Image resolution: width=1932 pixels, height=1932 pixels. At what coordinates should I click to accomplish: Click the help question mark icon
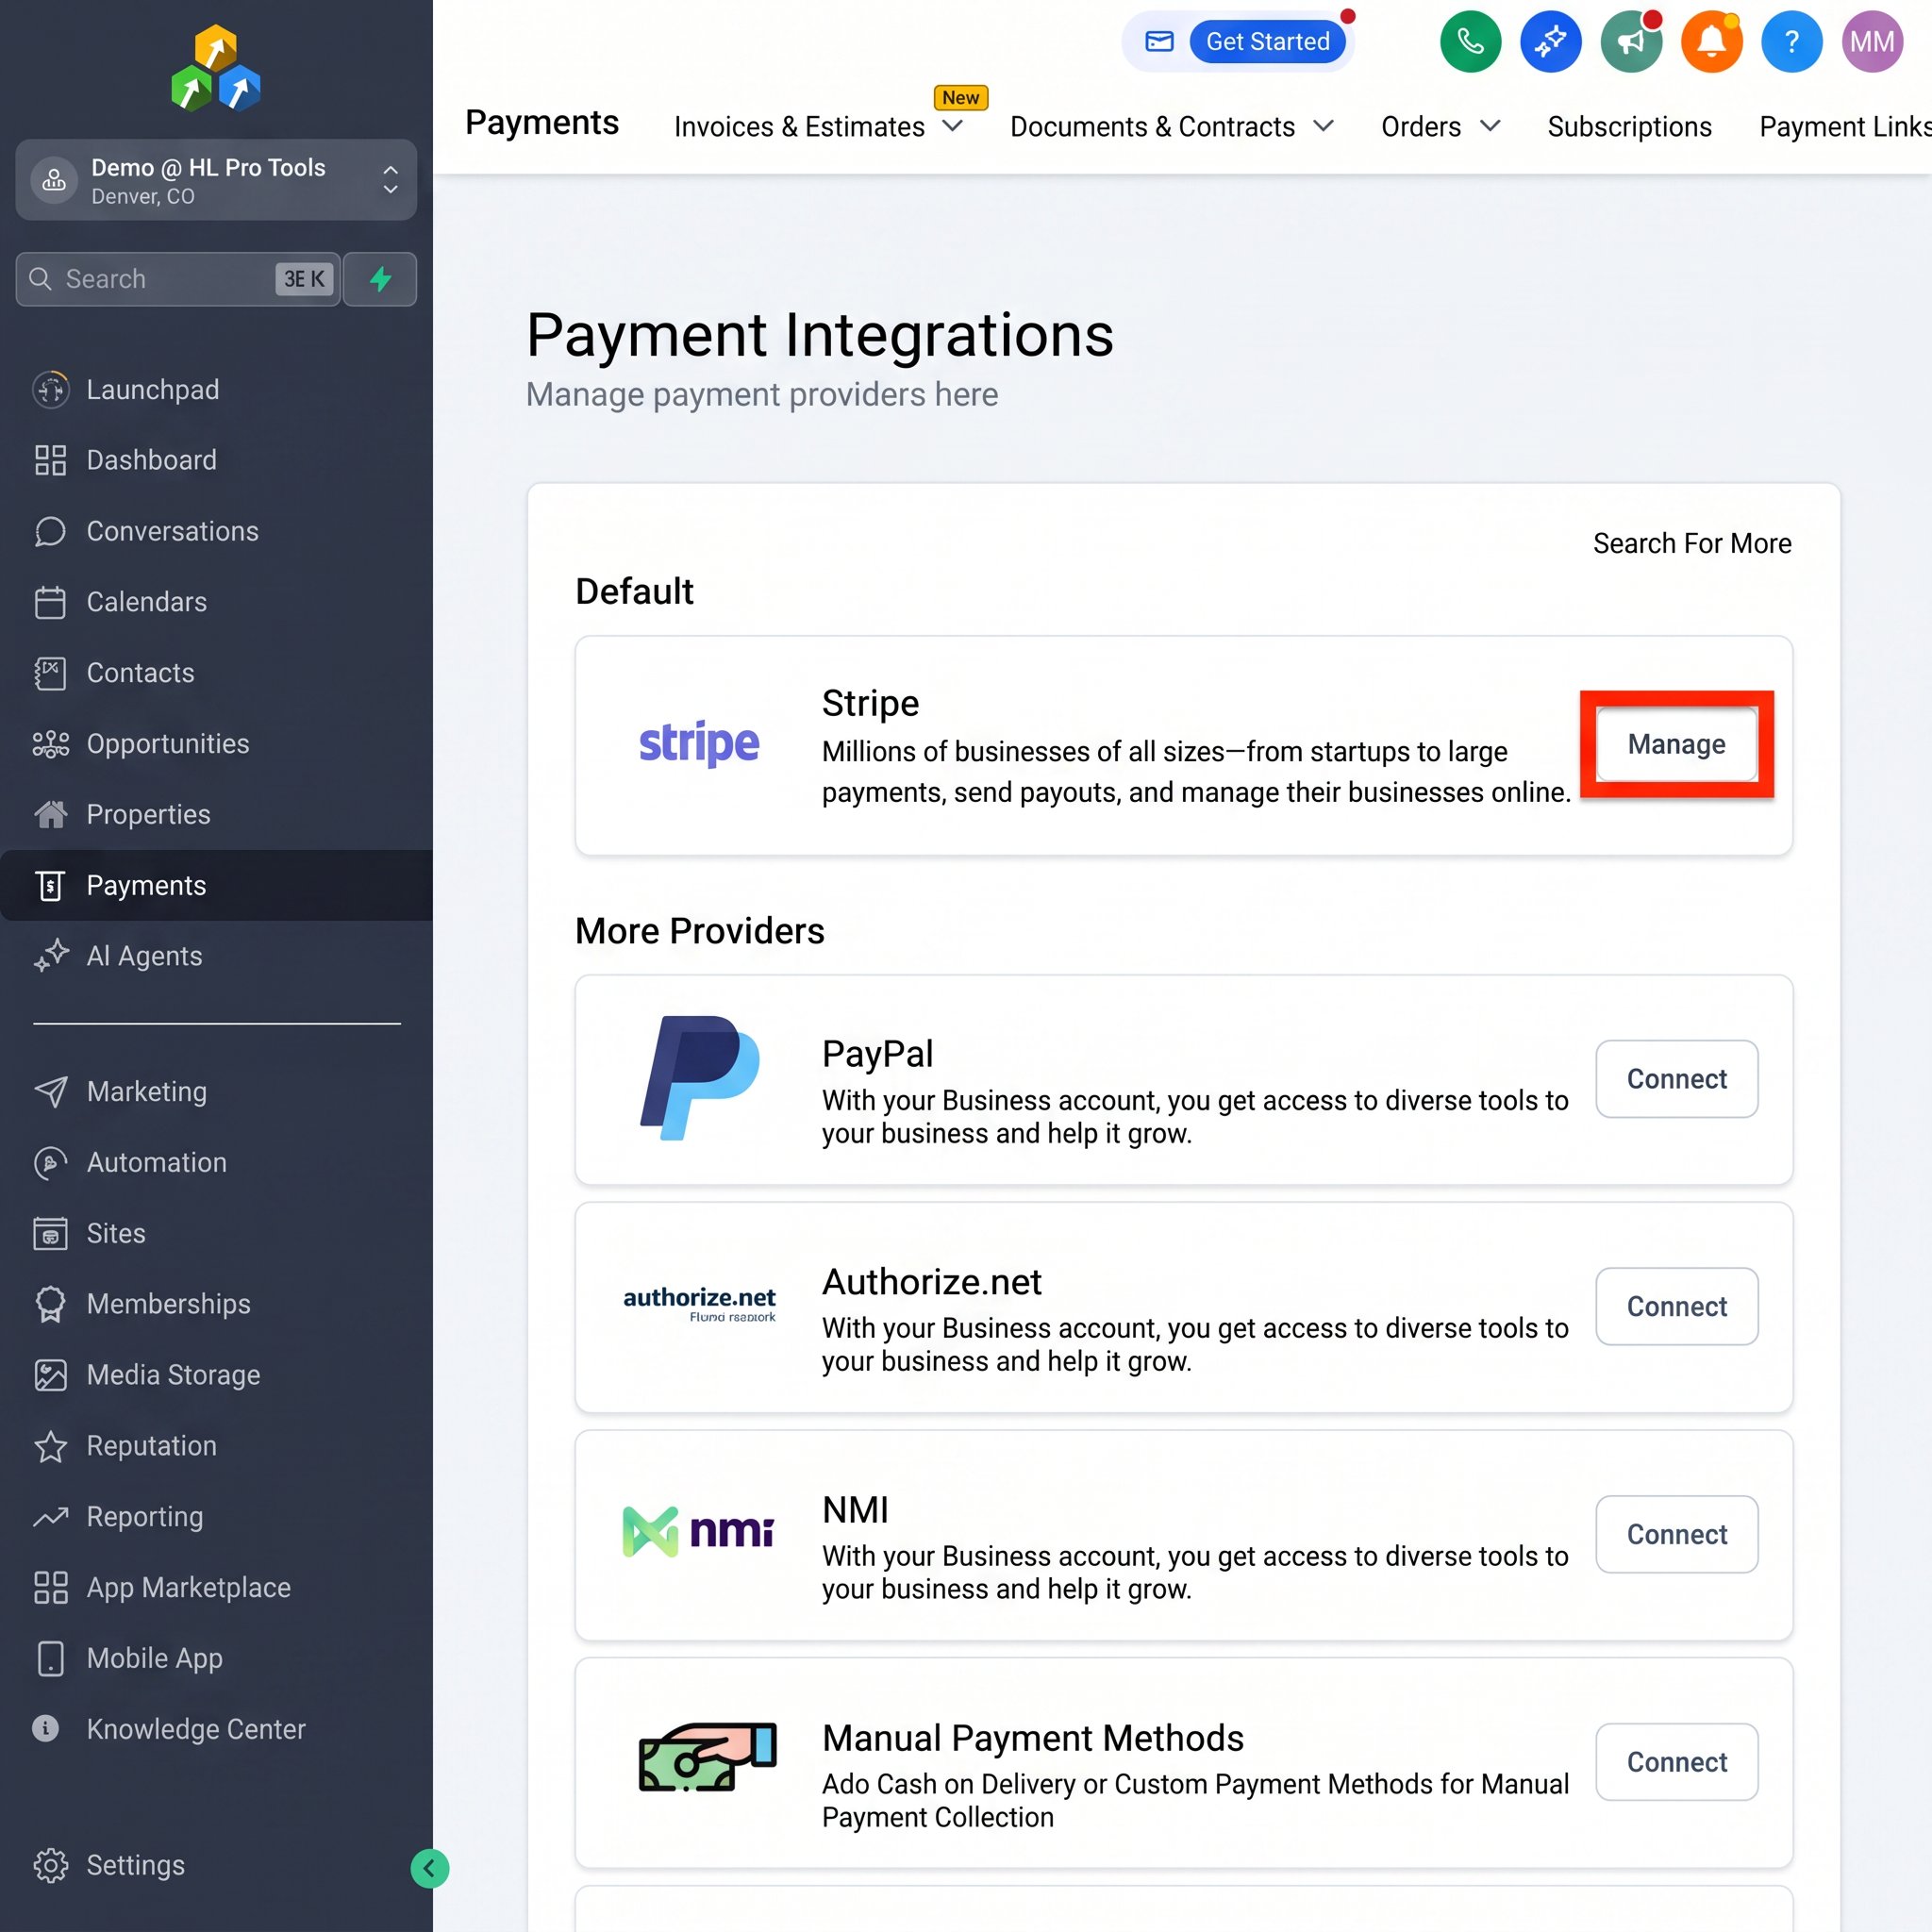point(1791,41)
